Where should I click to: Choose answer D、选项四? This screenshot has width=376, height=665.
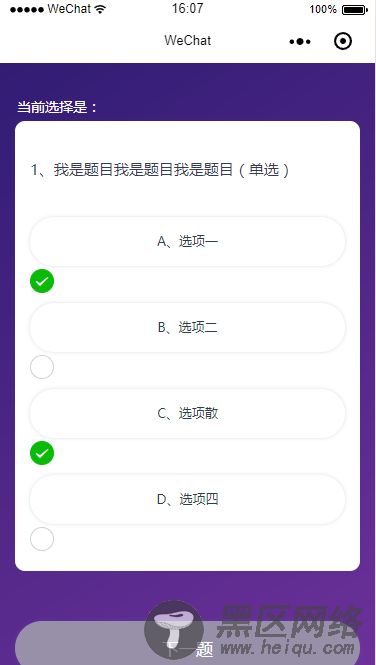(187, 500)
